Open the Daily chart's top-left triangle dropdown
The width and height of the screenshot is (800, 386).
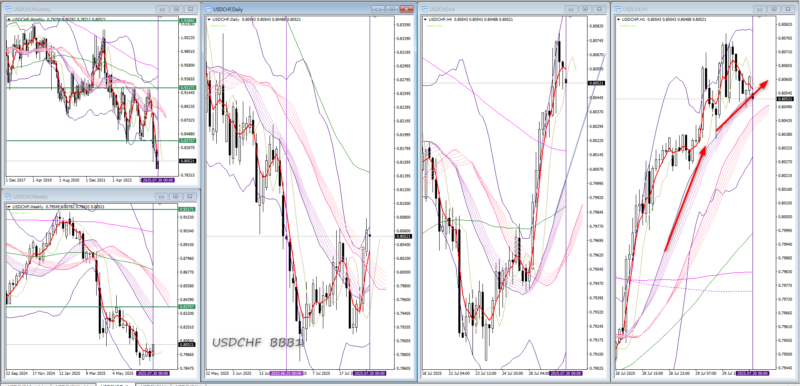(x=209, y=19)
